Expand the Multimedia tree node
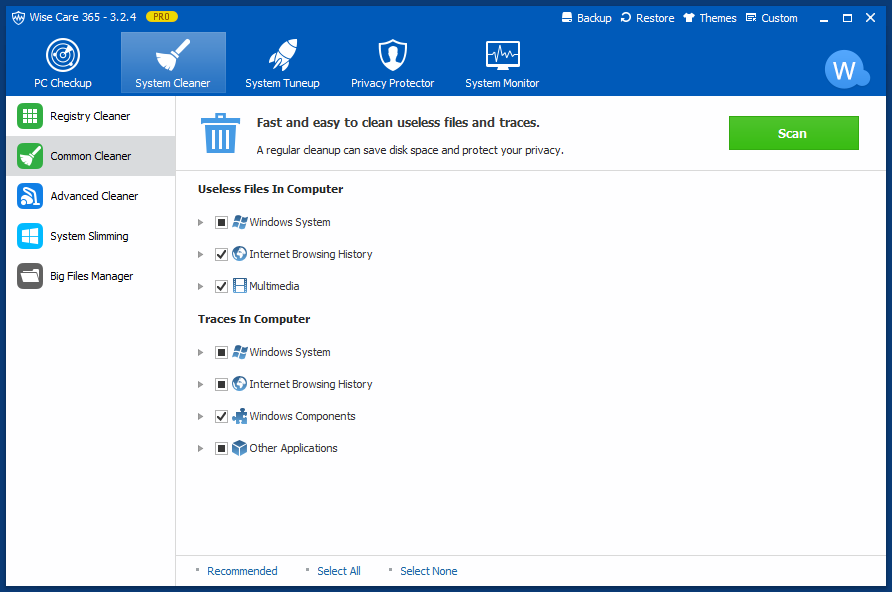This screenshot has width=892, height=592. click(x=200, y=286)
